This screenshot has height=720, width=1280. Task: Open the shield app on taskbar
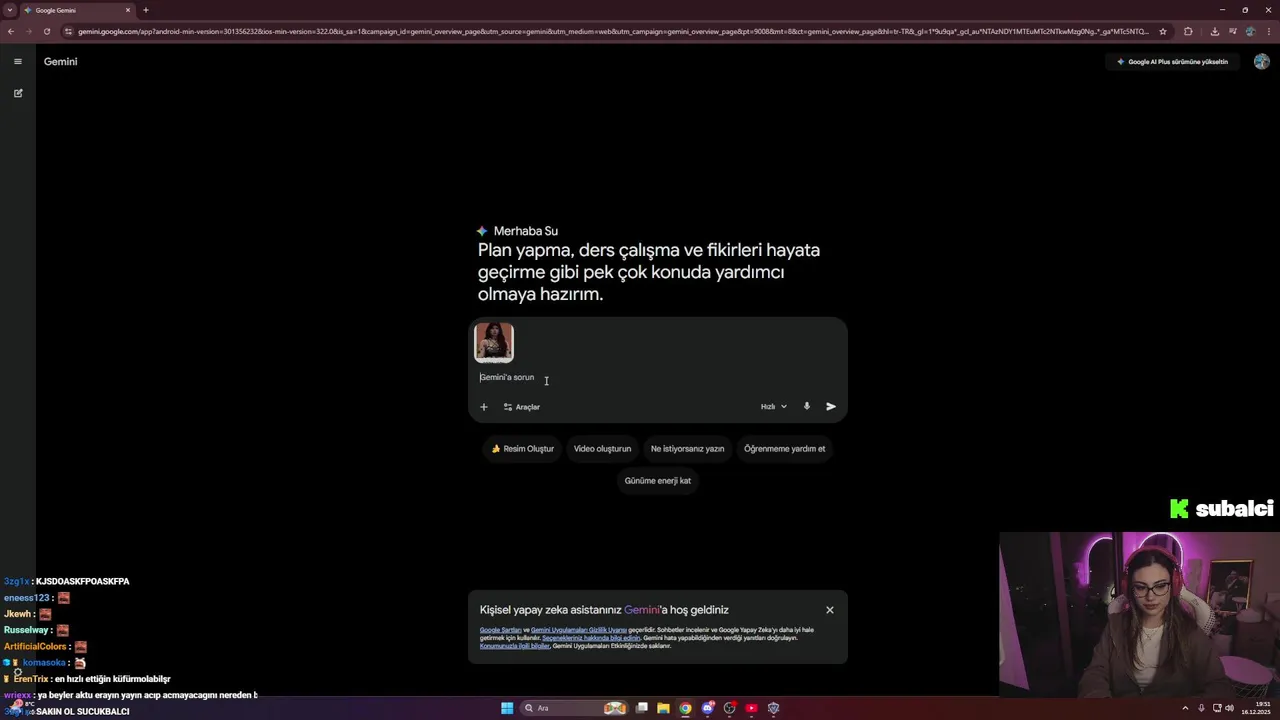pos(773,708)
